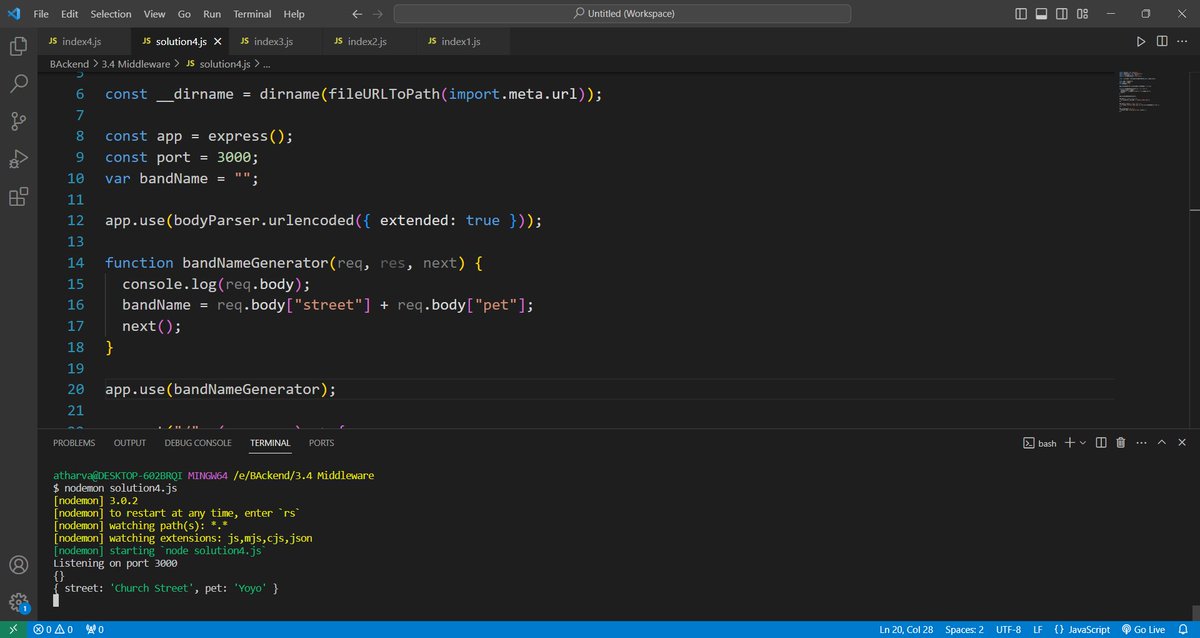1200x638 pixels.
Task: Open the terminal launch profile dropdown
Action: [x=1081, y=442]
